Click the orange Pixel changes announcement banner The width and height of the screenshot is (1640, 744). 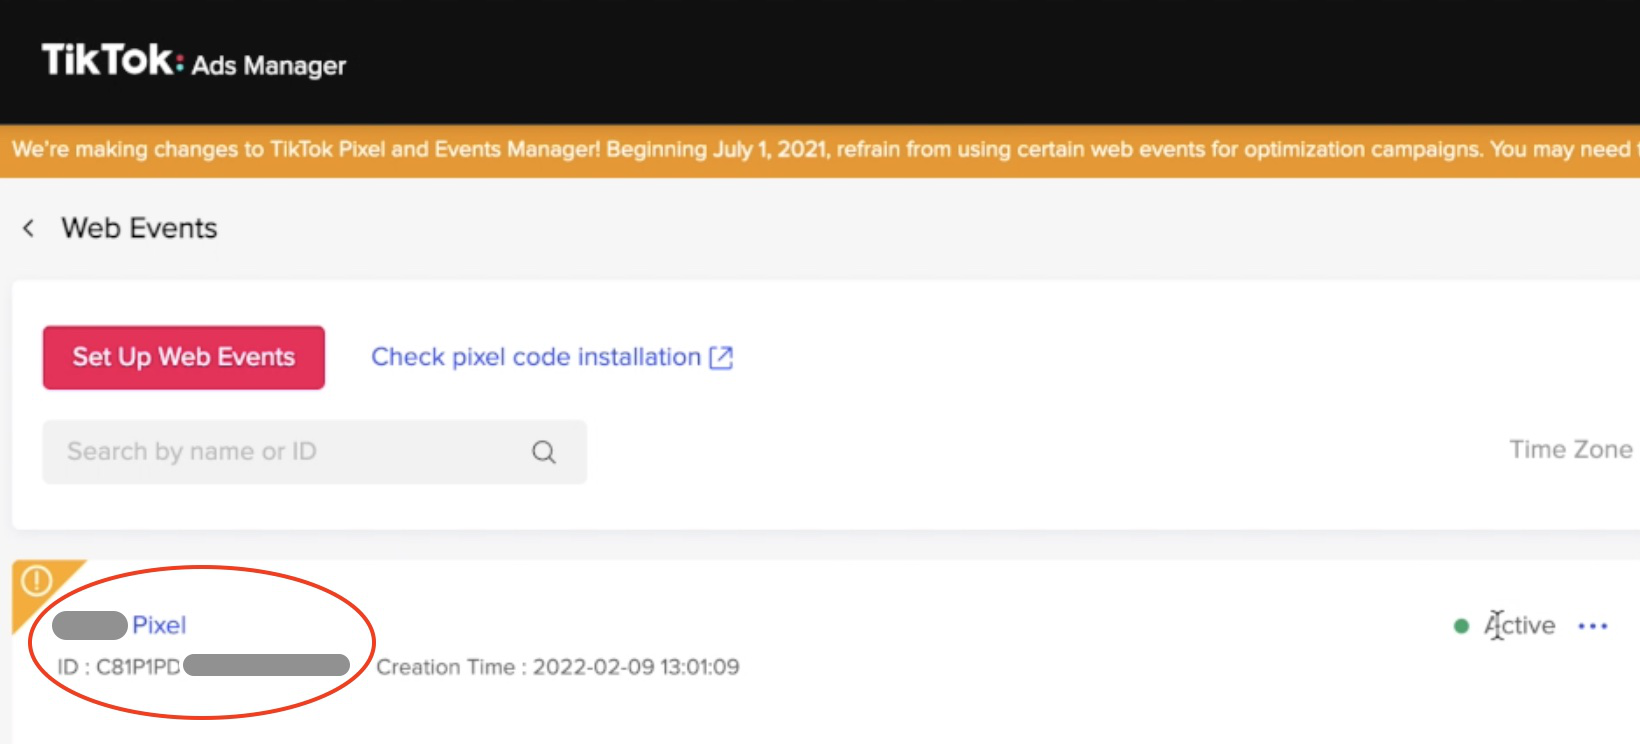pyautogui.click(x=820, y=150)
